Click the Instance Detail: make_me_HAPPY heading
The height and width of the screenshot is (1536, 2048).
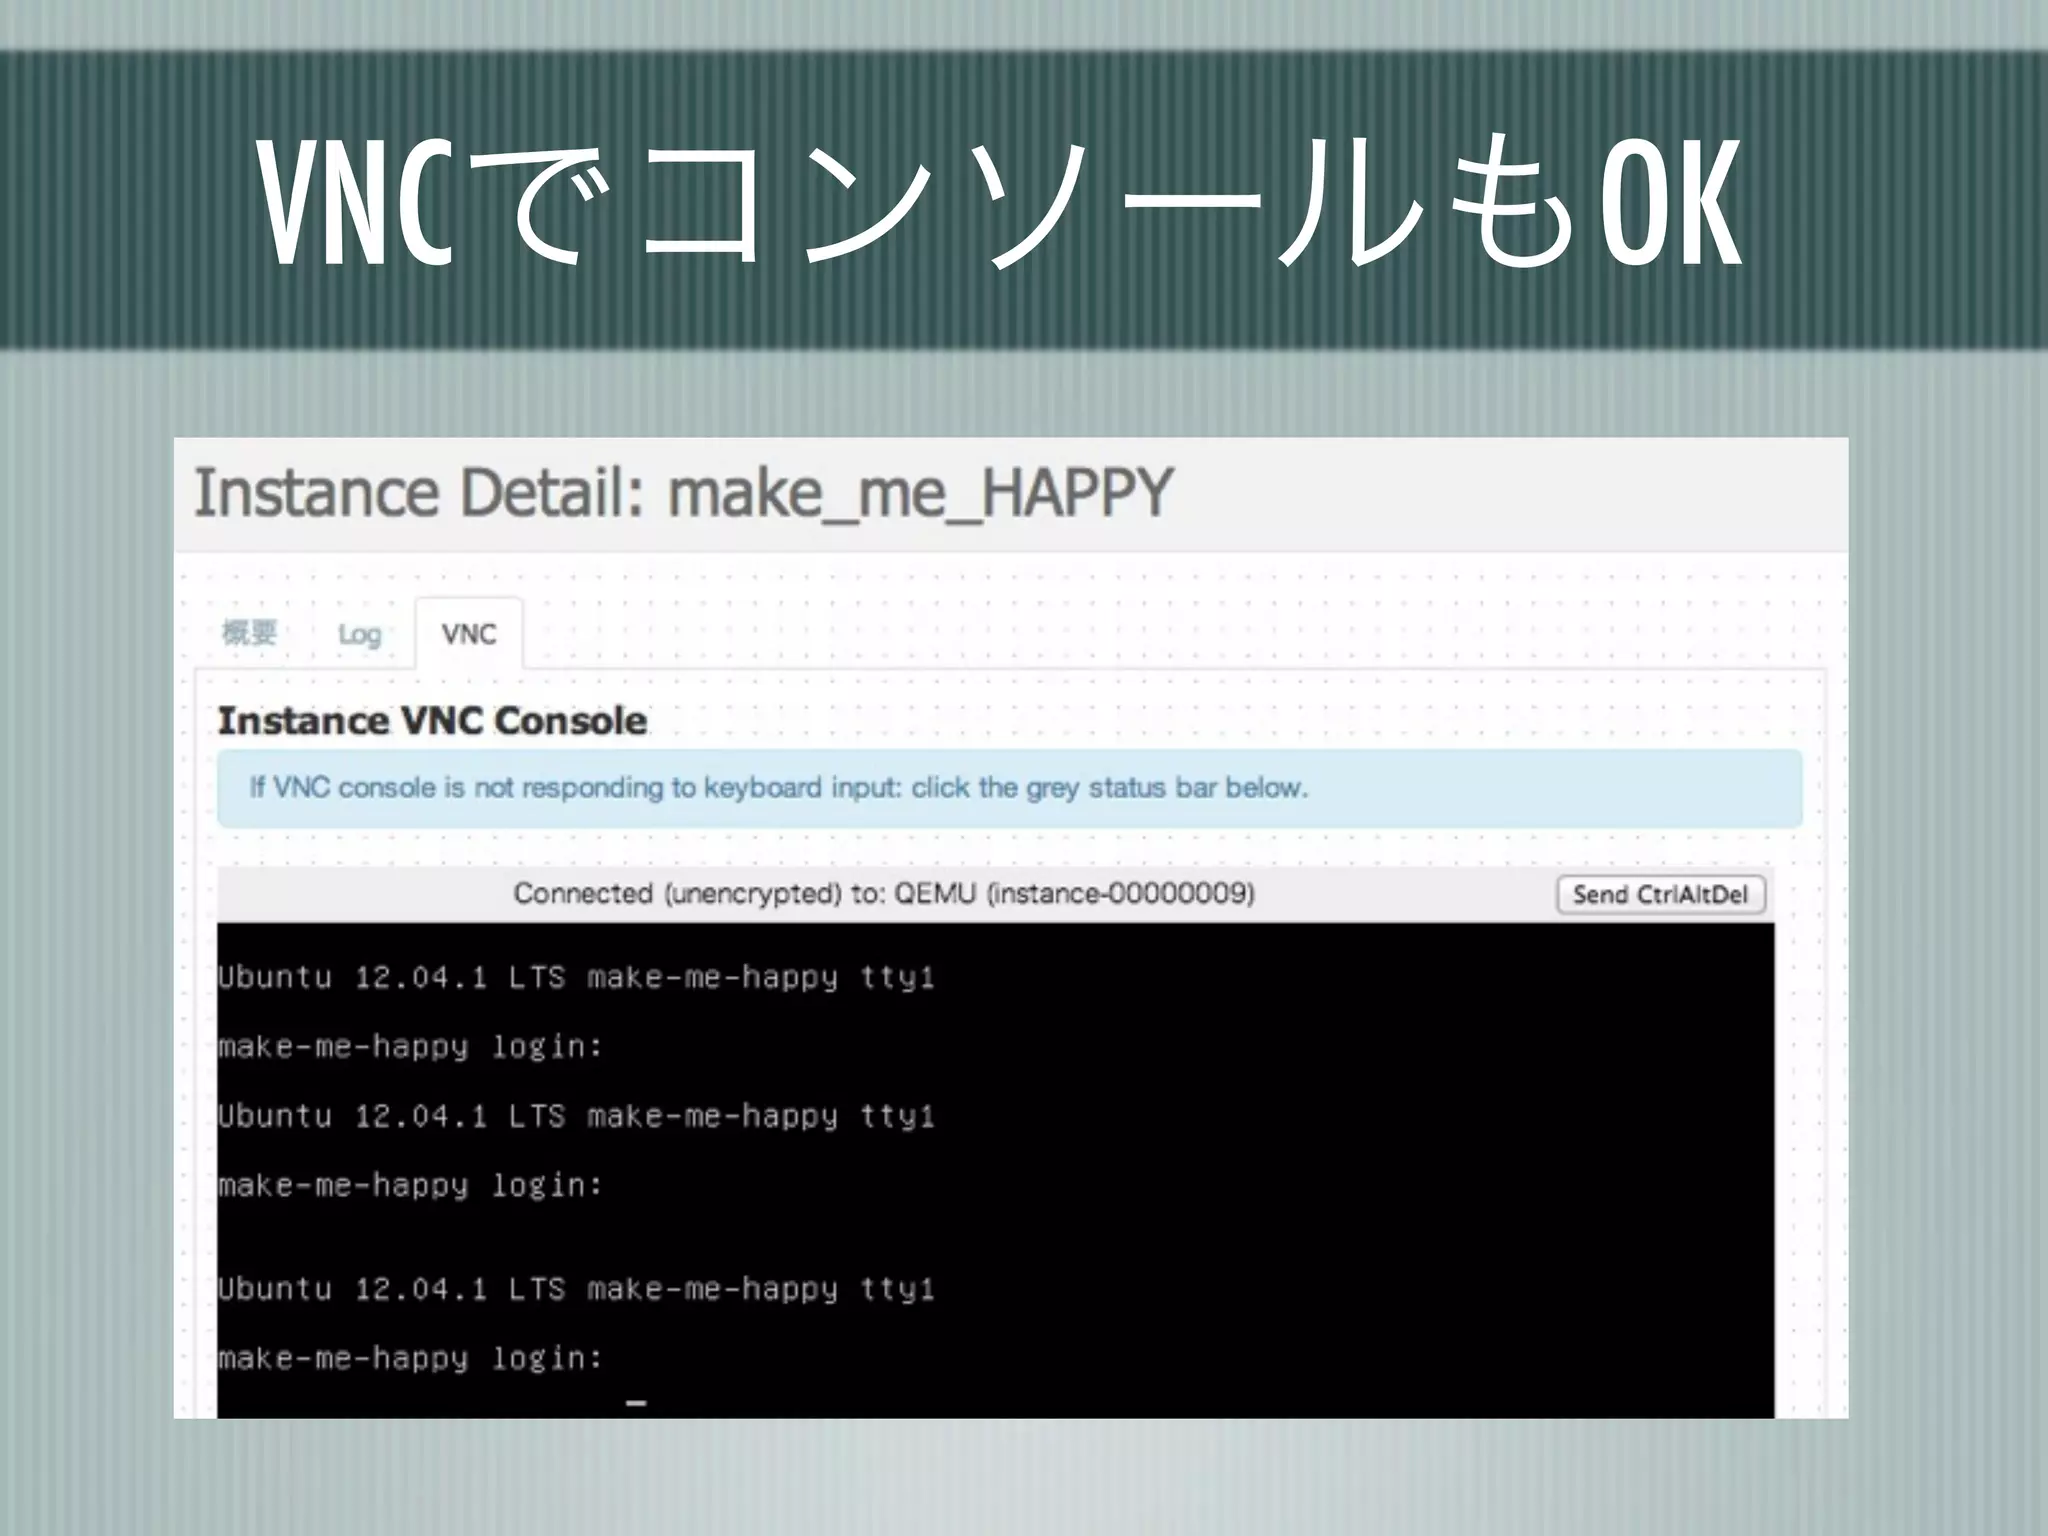pyautogui.click(x=683, y=493)
